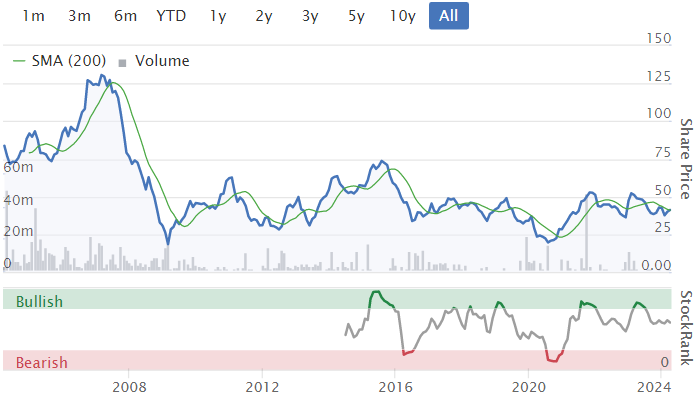
Task: Switch chart to 6m range
Action: click(125, 16)
